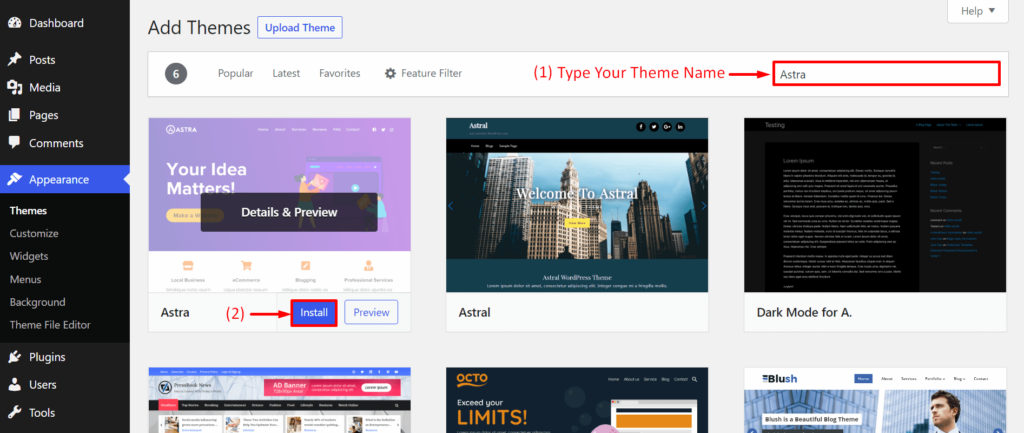Switch to the Favorites tab
The width and height of the screenshot is (1024, 433).
point(340,73)
